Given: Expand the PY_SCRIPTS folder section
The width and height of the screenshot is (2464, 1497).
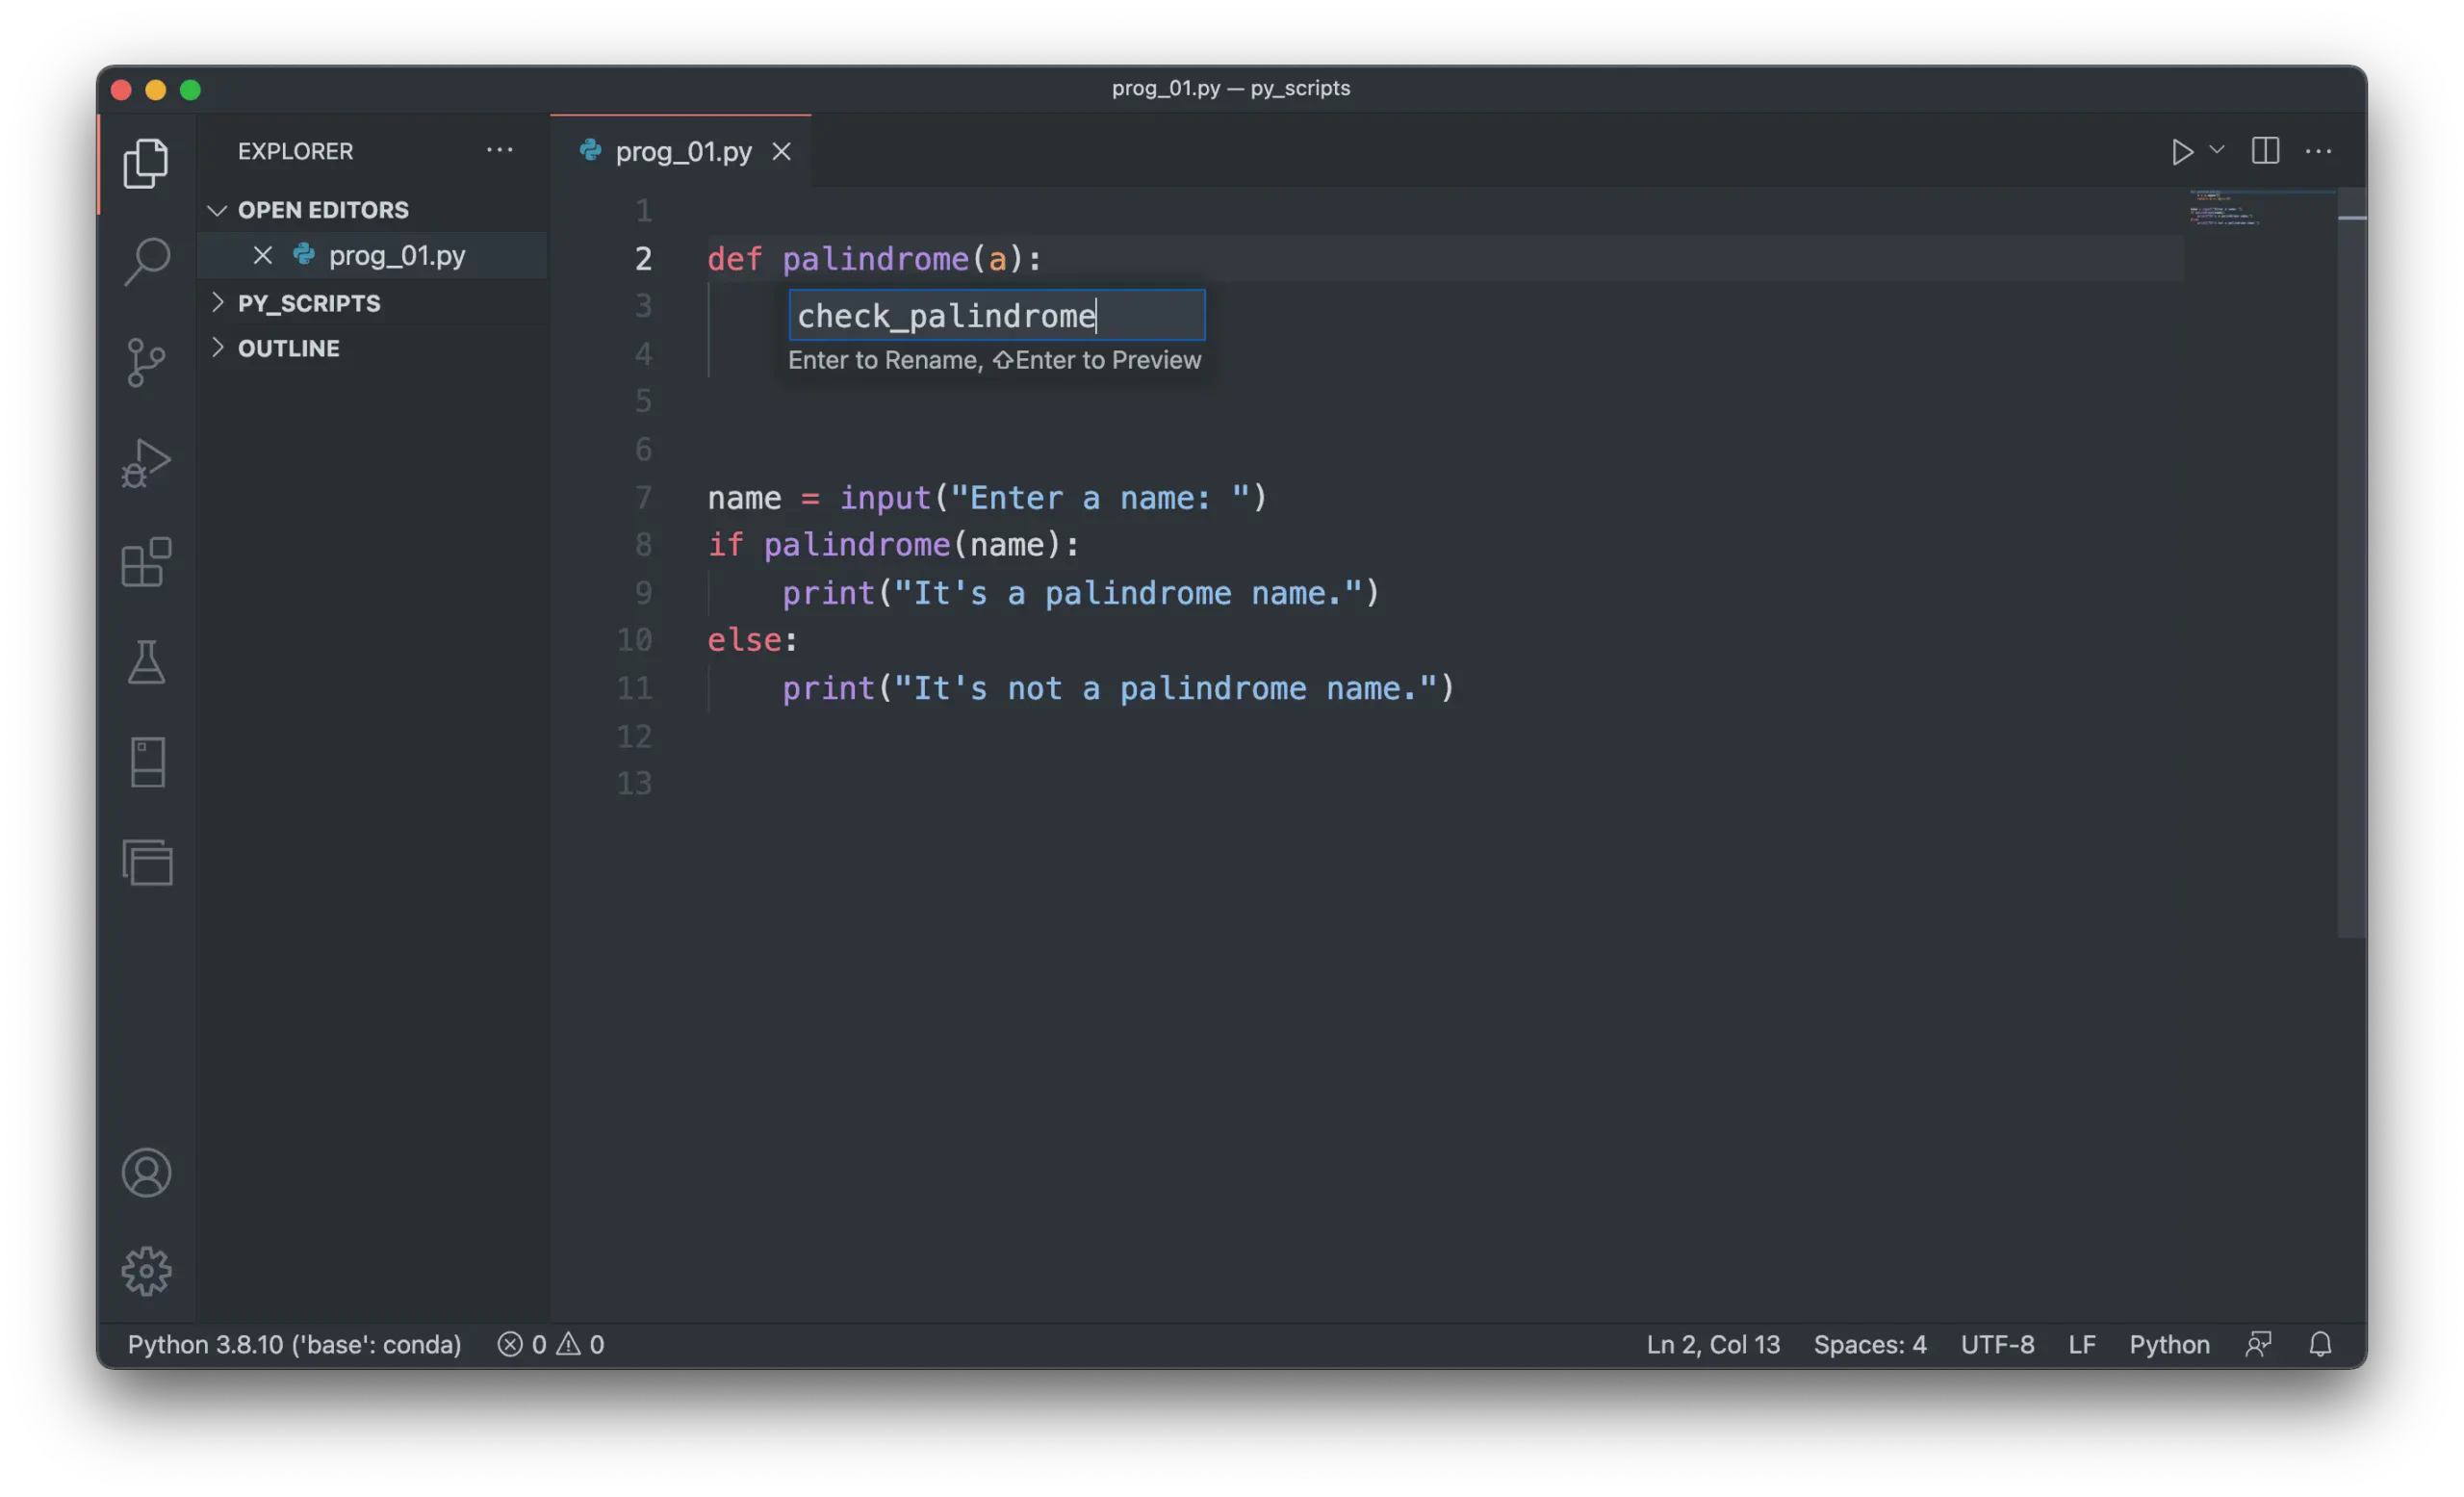Looking at the screenshot, I should click(x=308, y=303).
